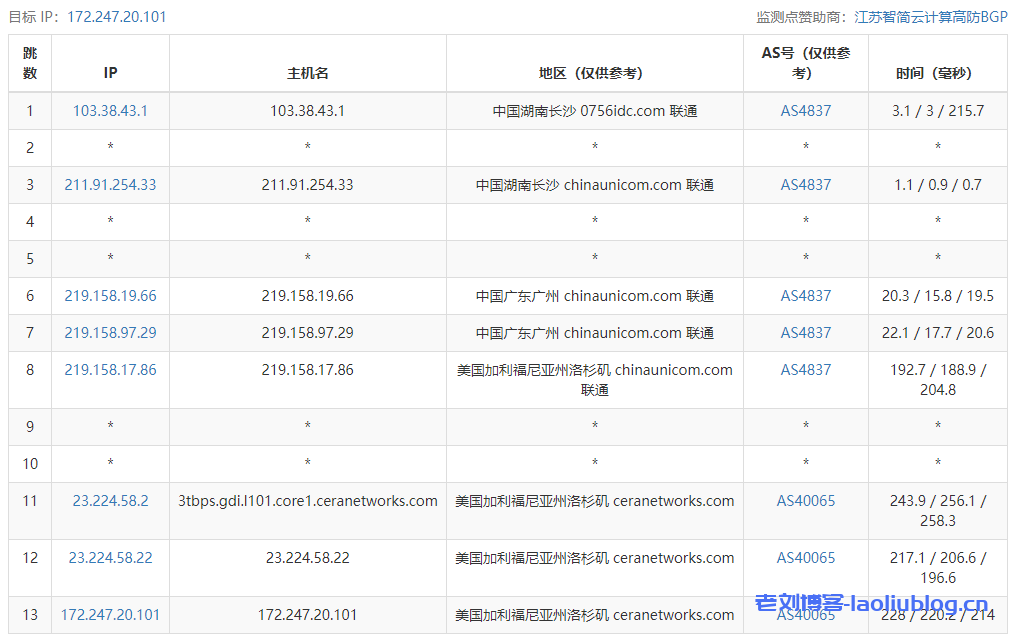Viewport: 1014px width, 641px height.
Task: Open AS4837 link in hop 8 row
Action: pyautogui.click(x=805, y=370)
